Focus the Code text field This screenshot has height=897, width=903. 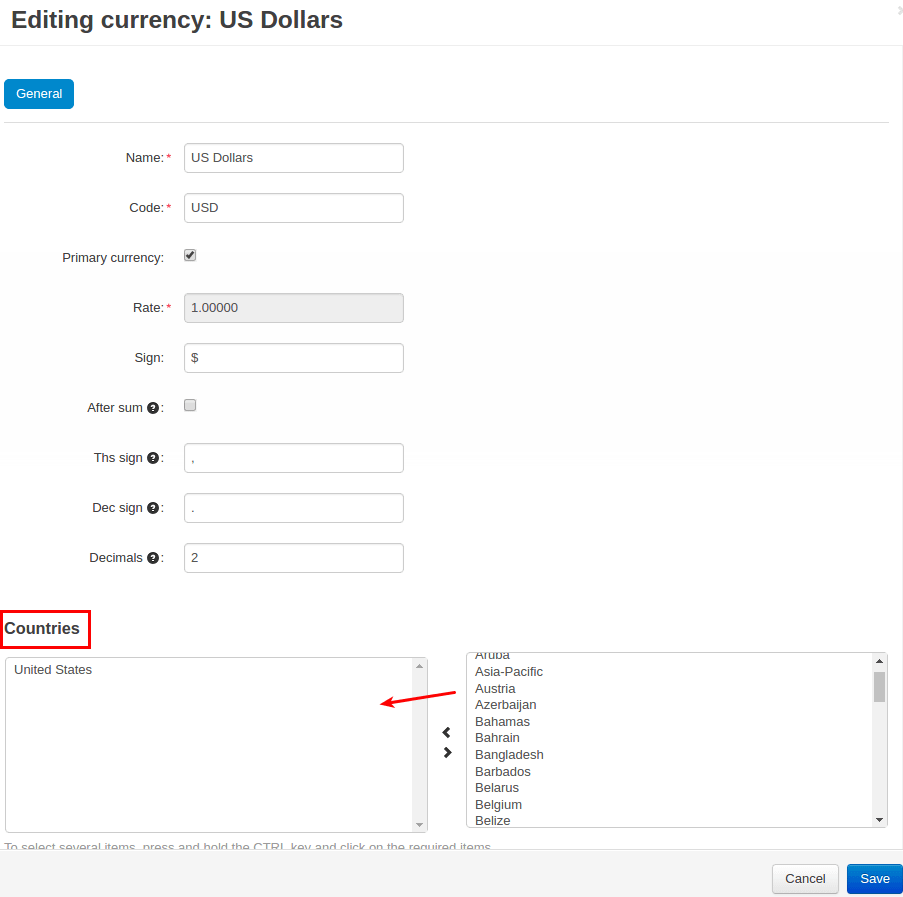point(293,208)
